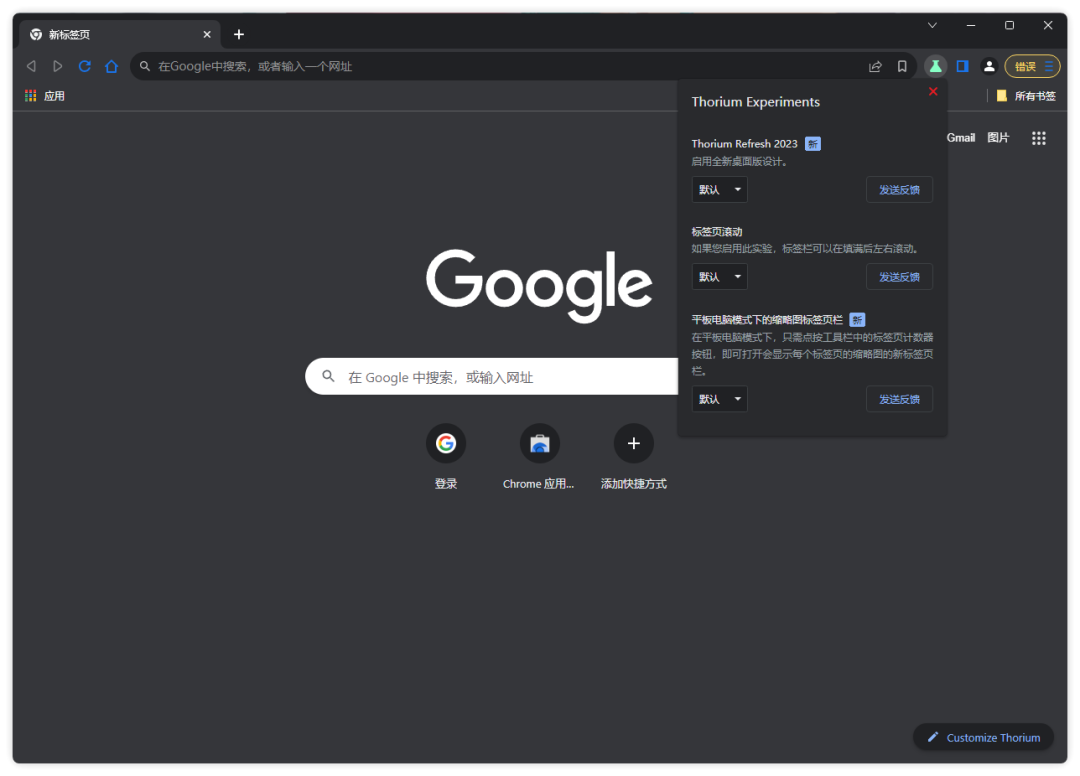The width and height of the screenshot is (1080, 776).
Task: Open the 所有书签 folder
Action: (x=1026, y=96)
